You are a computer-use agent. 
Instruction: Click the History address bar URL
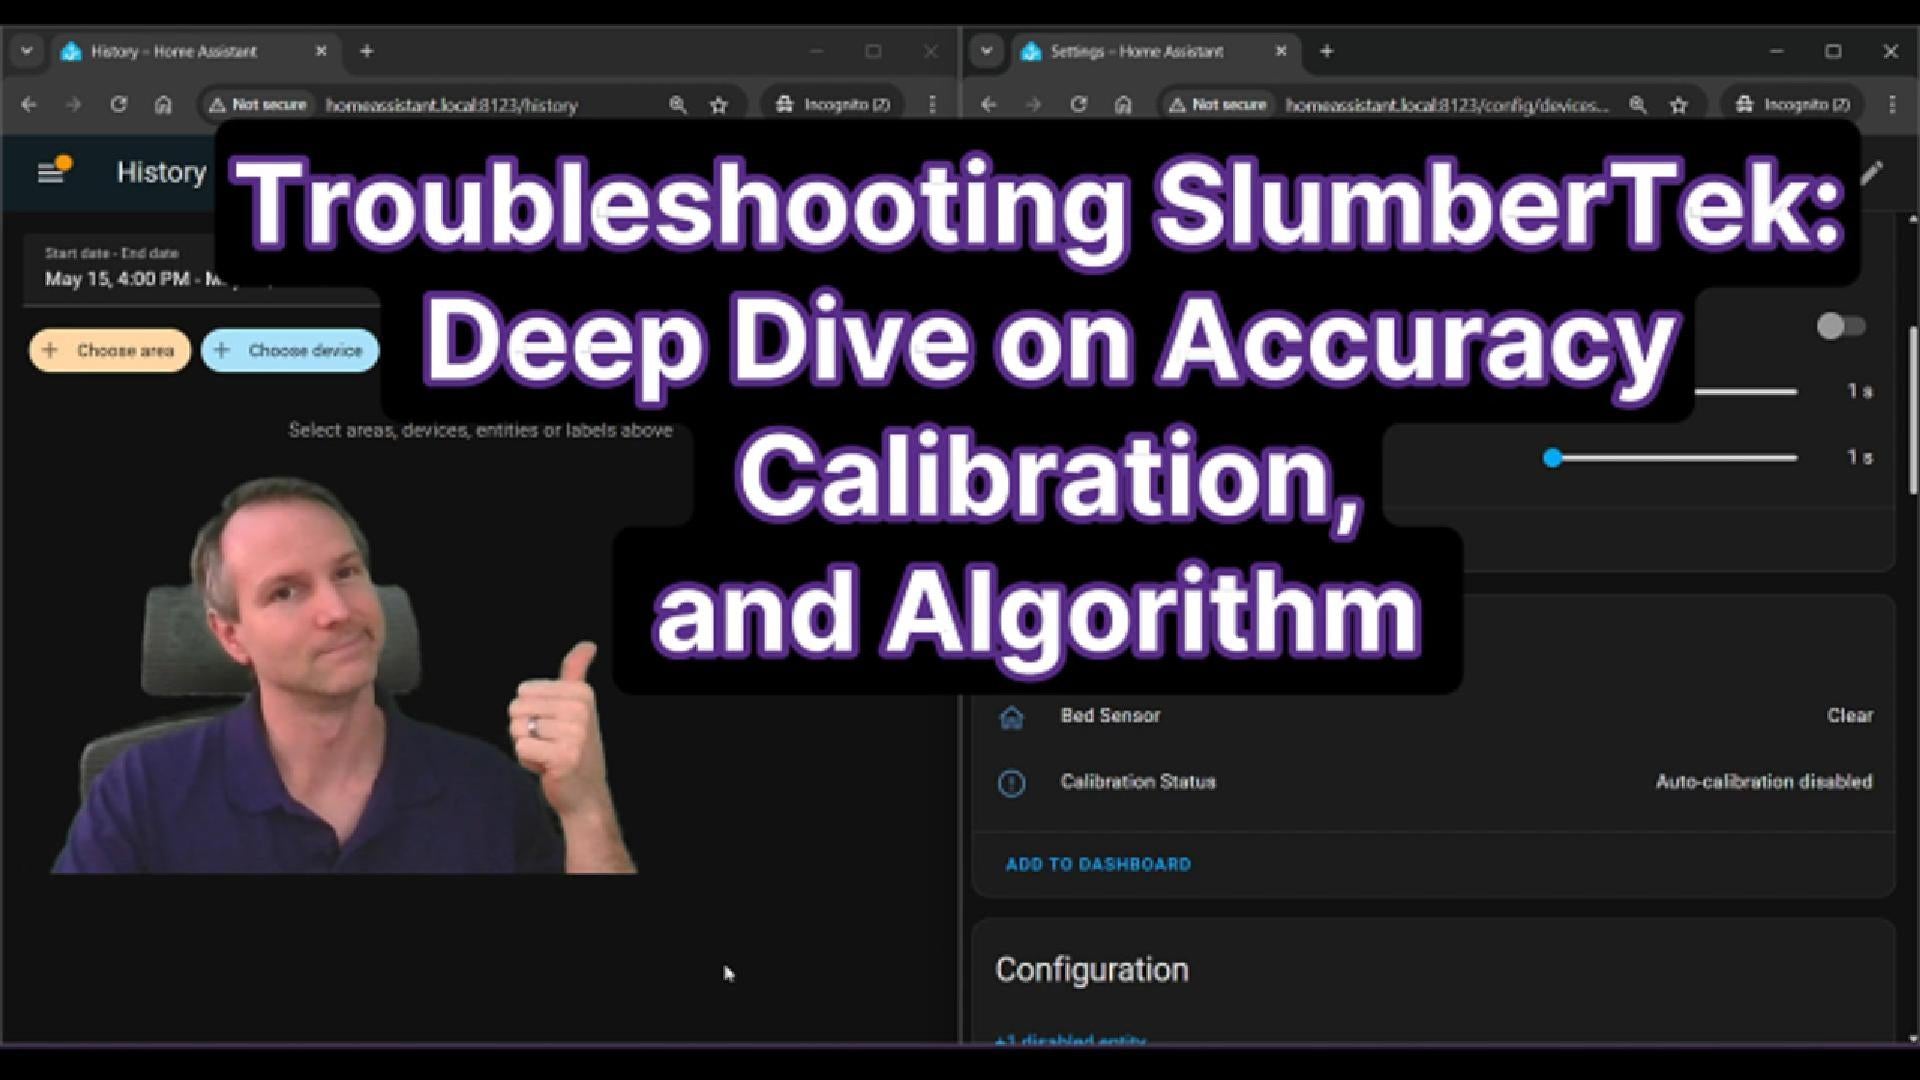pos(452,104)
